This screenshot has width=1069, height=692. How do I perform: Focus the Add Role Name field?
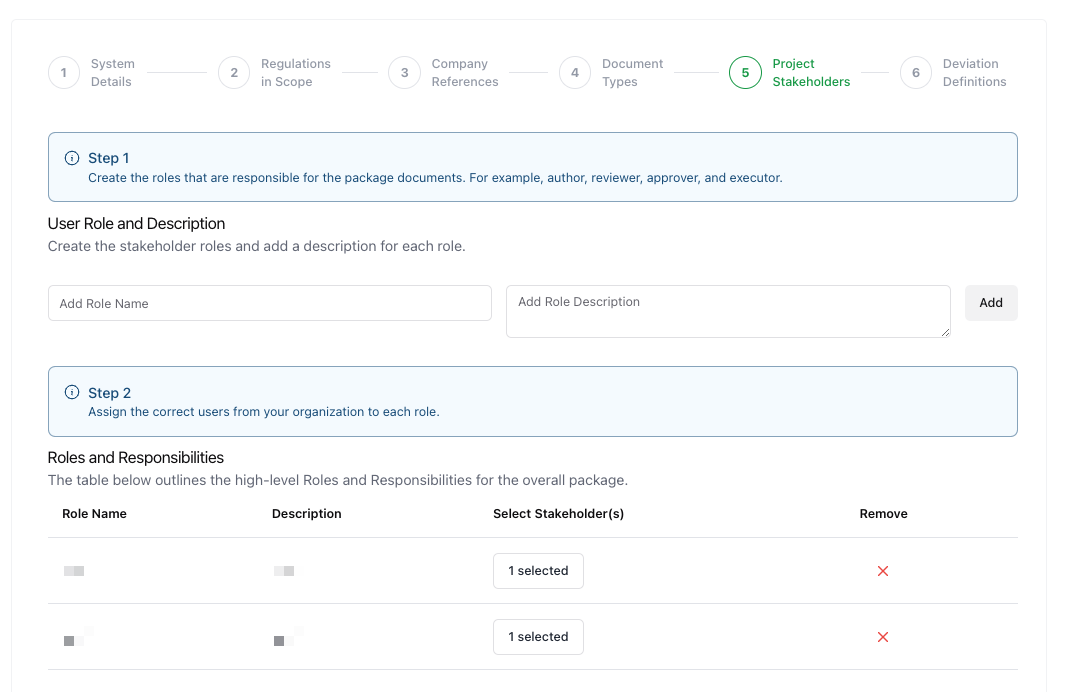tap(270, 303)
